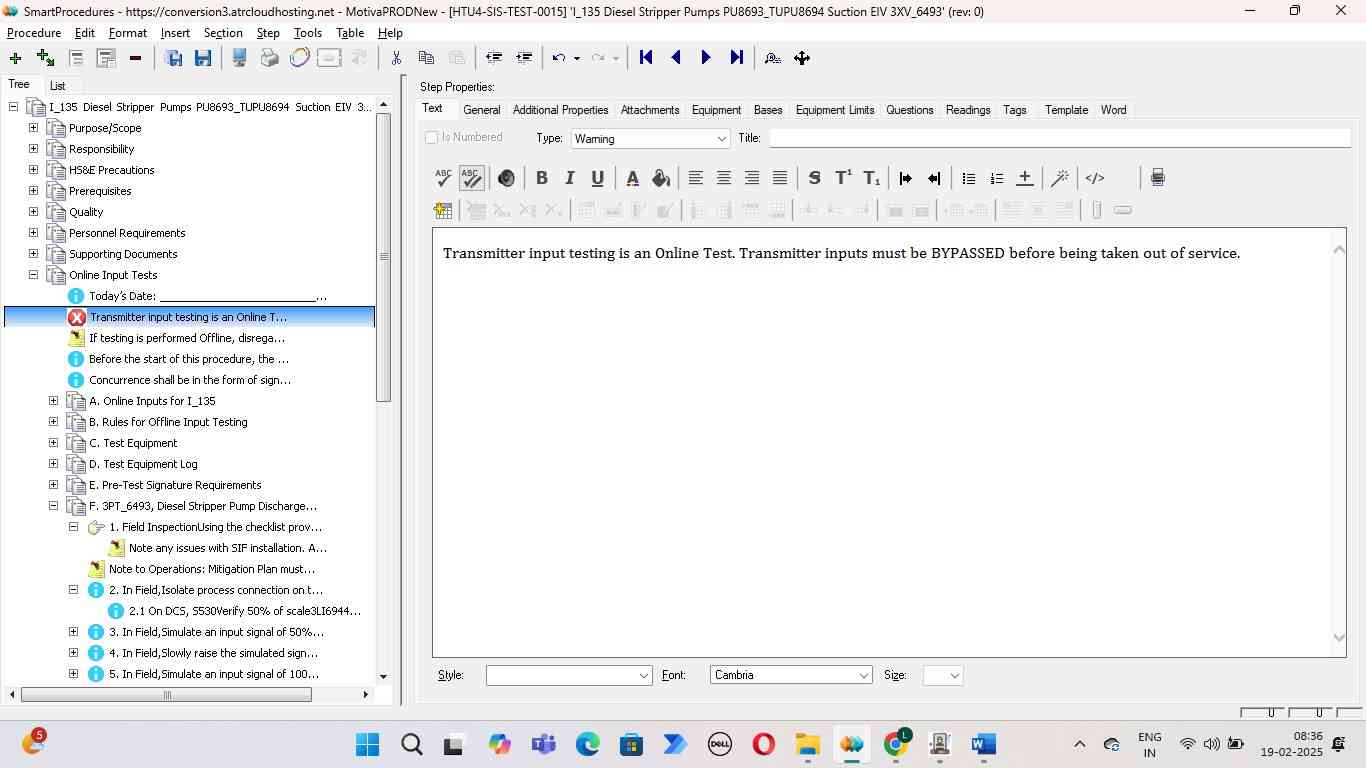1366x768 pixels.
Task: Go to last step with skip-forward arrow
Action: 736,58
